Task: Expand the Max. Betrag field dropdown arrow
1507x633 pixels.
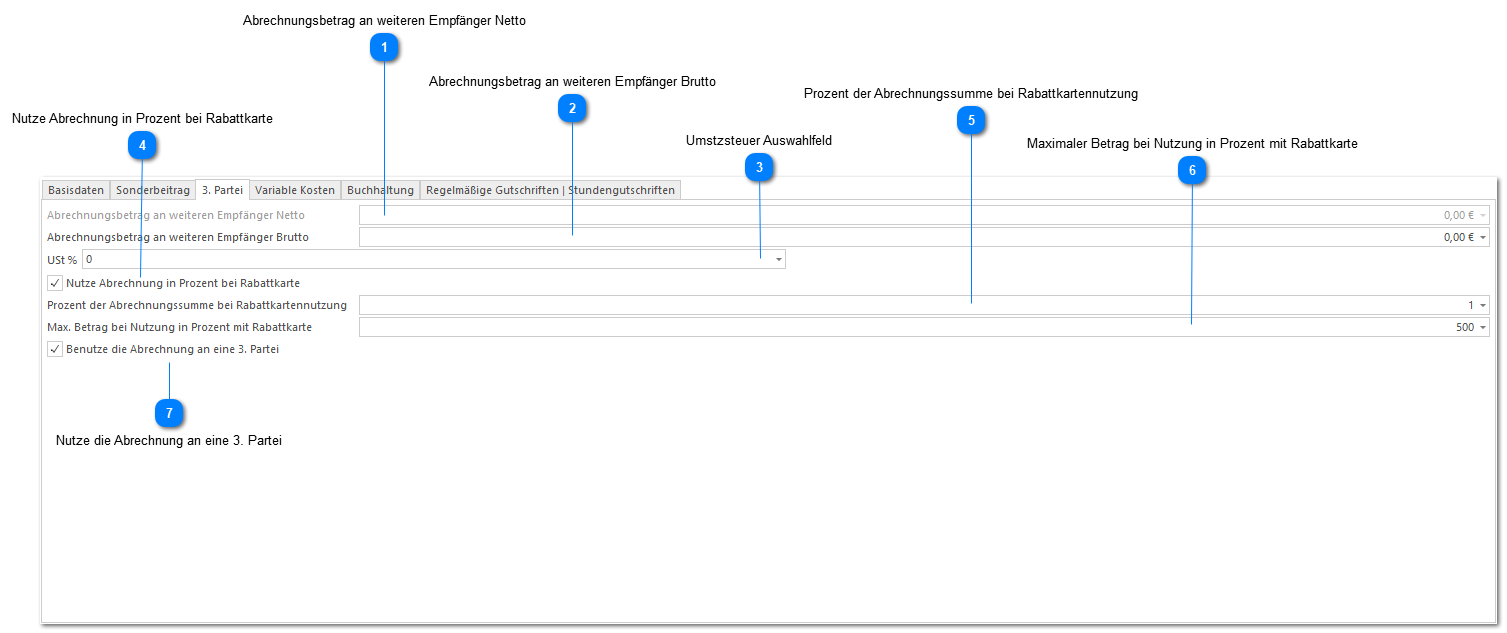Action: (1482, 327)
